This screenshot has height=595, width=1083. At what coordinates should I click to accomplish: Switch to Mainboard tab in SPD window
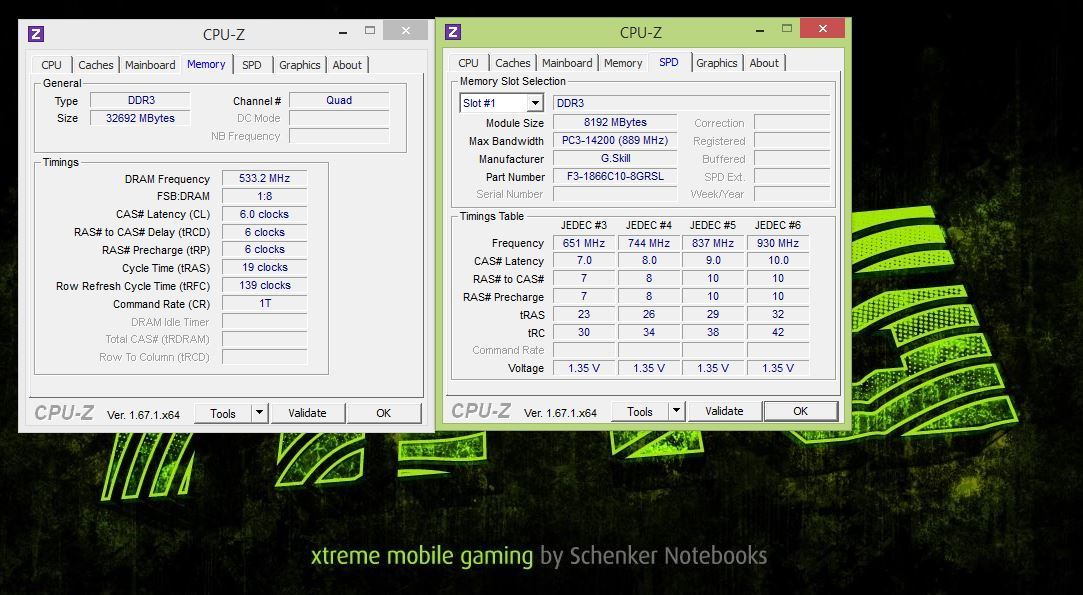tap(567, 63)
